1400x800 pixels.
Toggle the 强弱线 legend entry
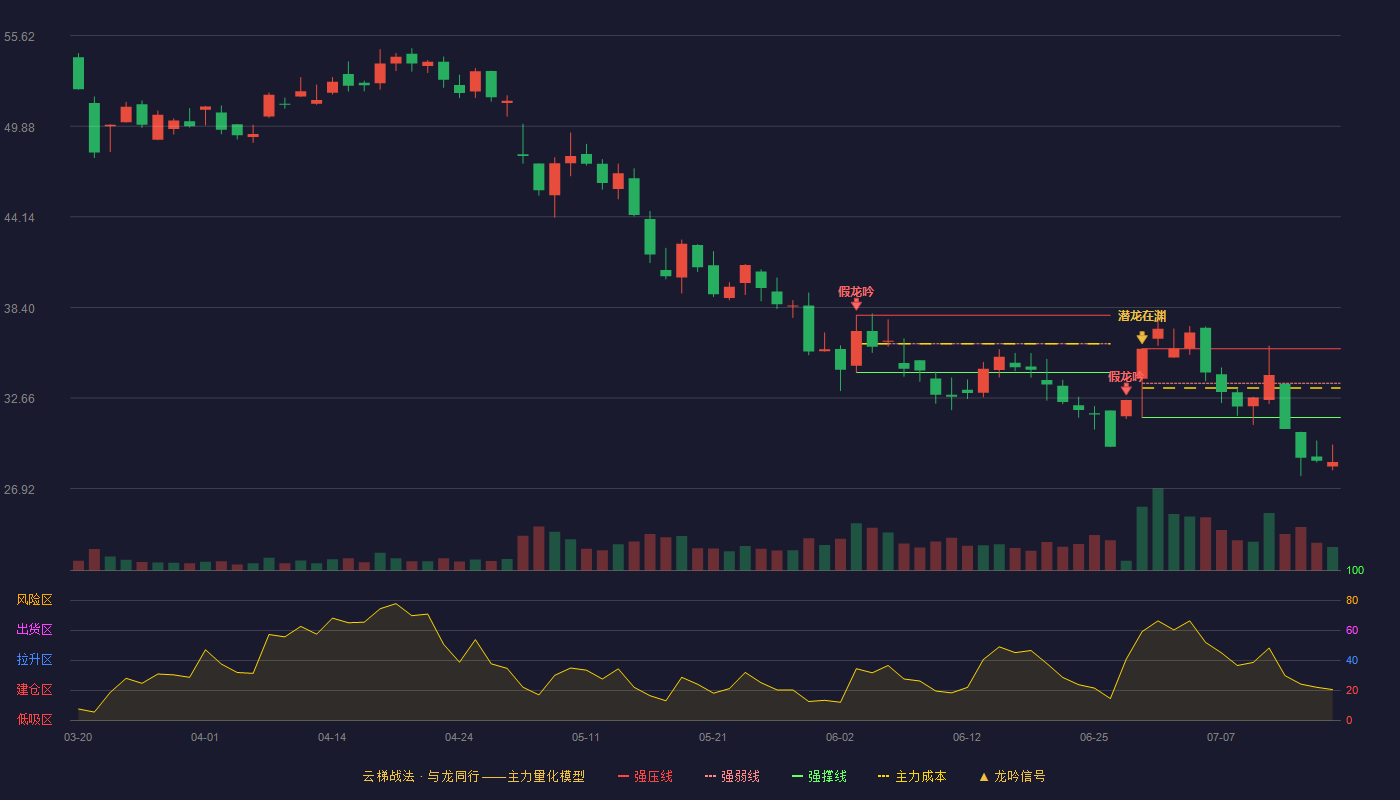tap(732, 776)
